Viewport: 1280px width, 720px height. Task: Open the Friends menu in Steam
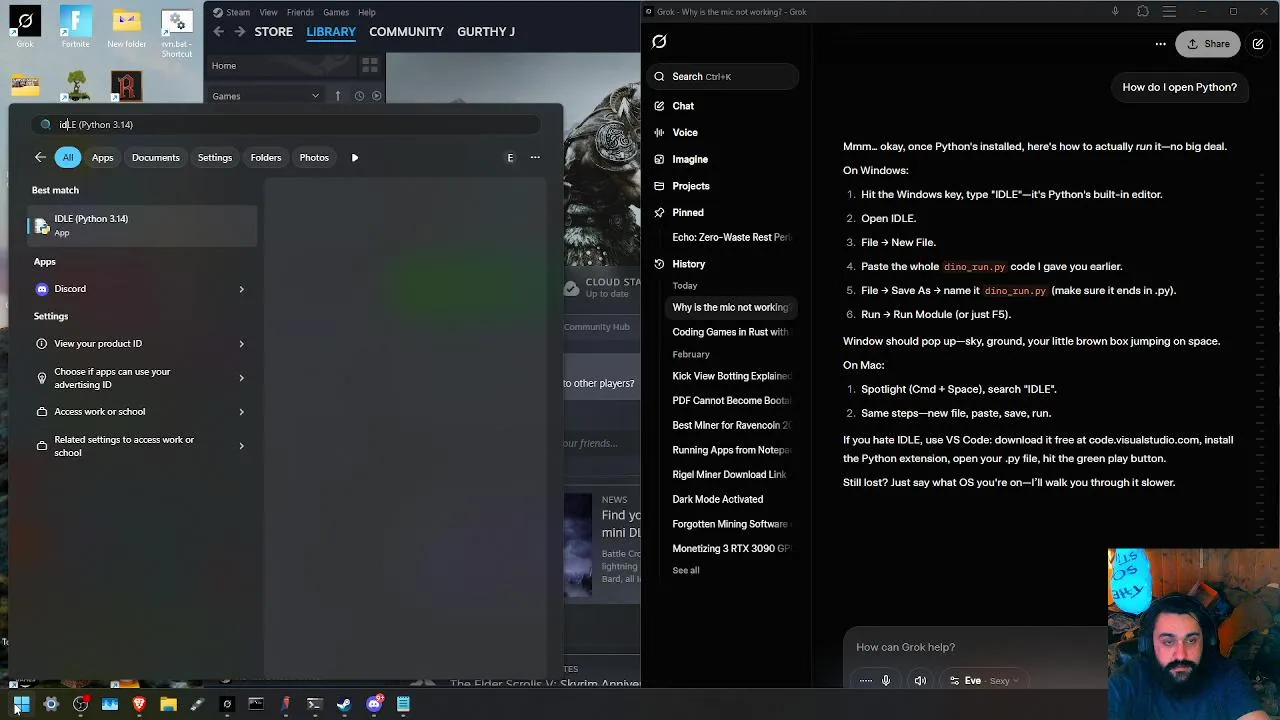pos(300,12)
